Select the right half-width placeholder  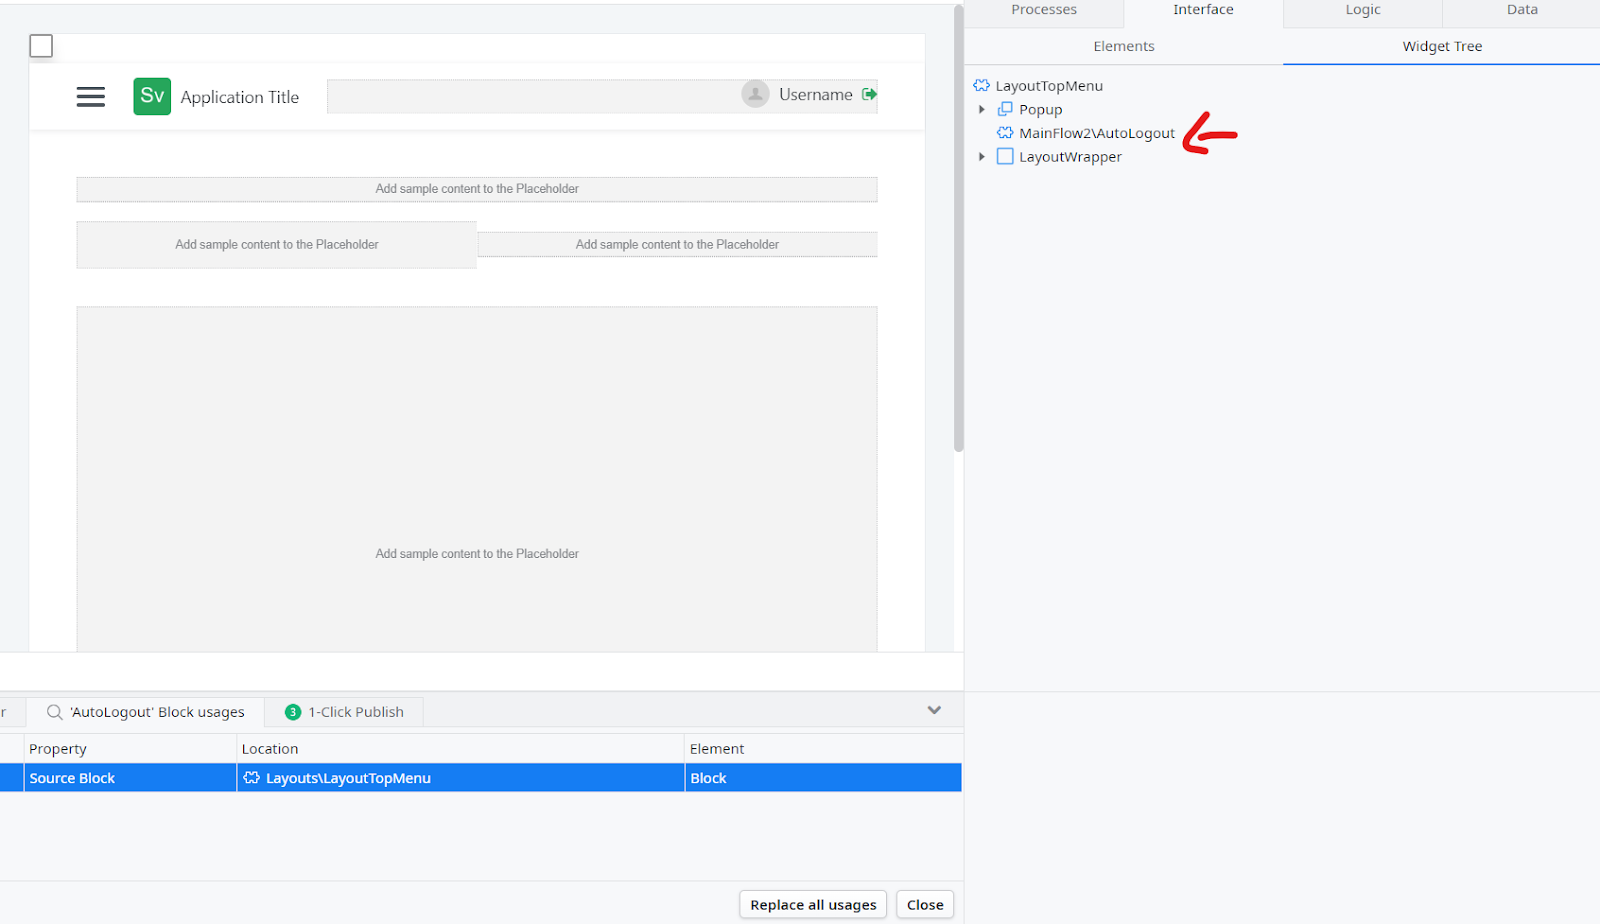(x=678, y=245)
